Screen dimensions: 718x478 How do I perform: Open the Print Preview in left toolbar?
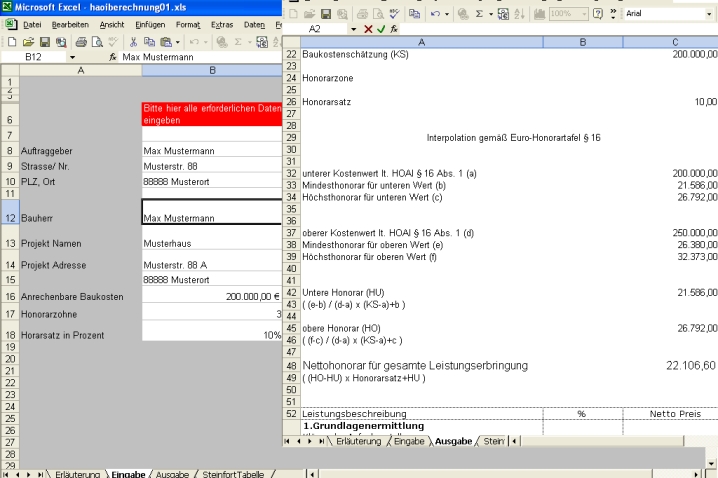(97, 42)
